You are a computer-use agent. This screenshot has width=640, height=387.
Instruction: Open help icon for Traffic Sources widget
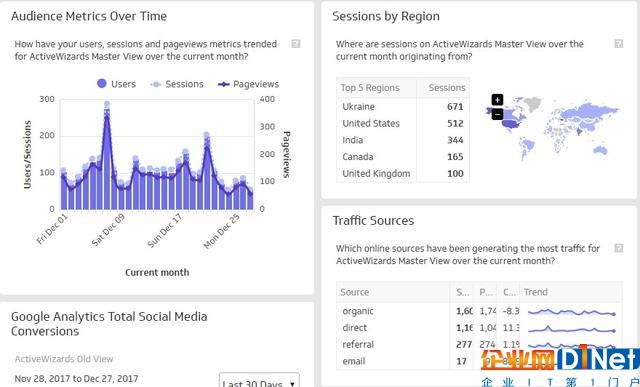click(619, 248)
